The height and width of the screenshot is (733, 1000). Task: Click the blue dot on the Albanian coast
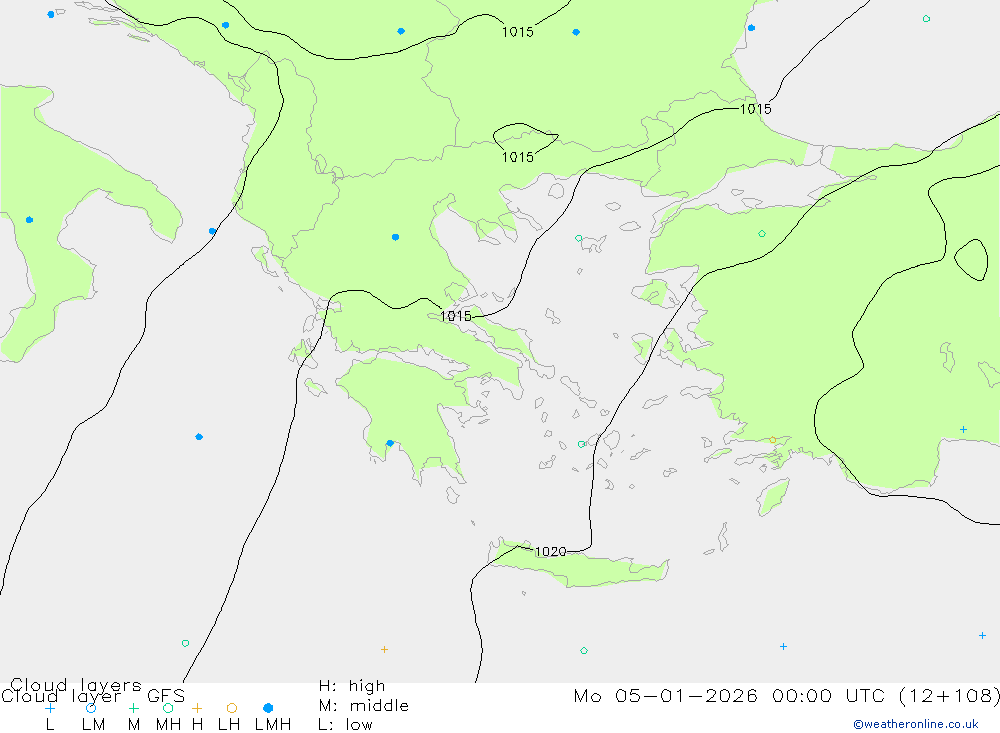(212, 231)
